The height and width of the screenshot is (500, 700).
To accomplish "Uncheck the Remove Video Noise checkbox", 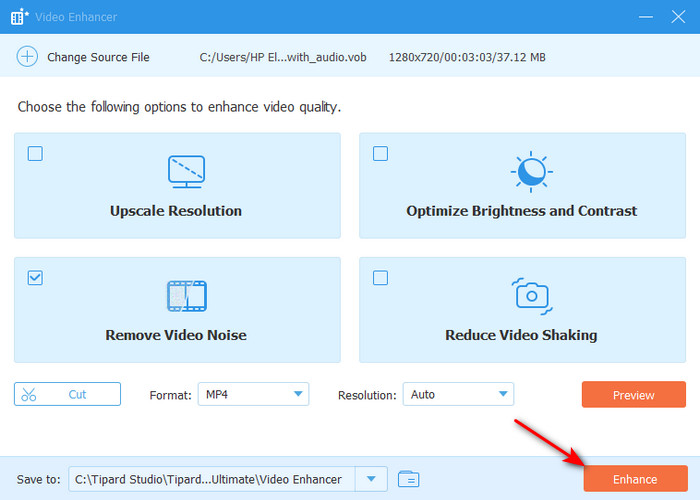I will [35, 278].
